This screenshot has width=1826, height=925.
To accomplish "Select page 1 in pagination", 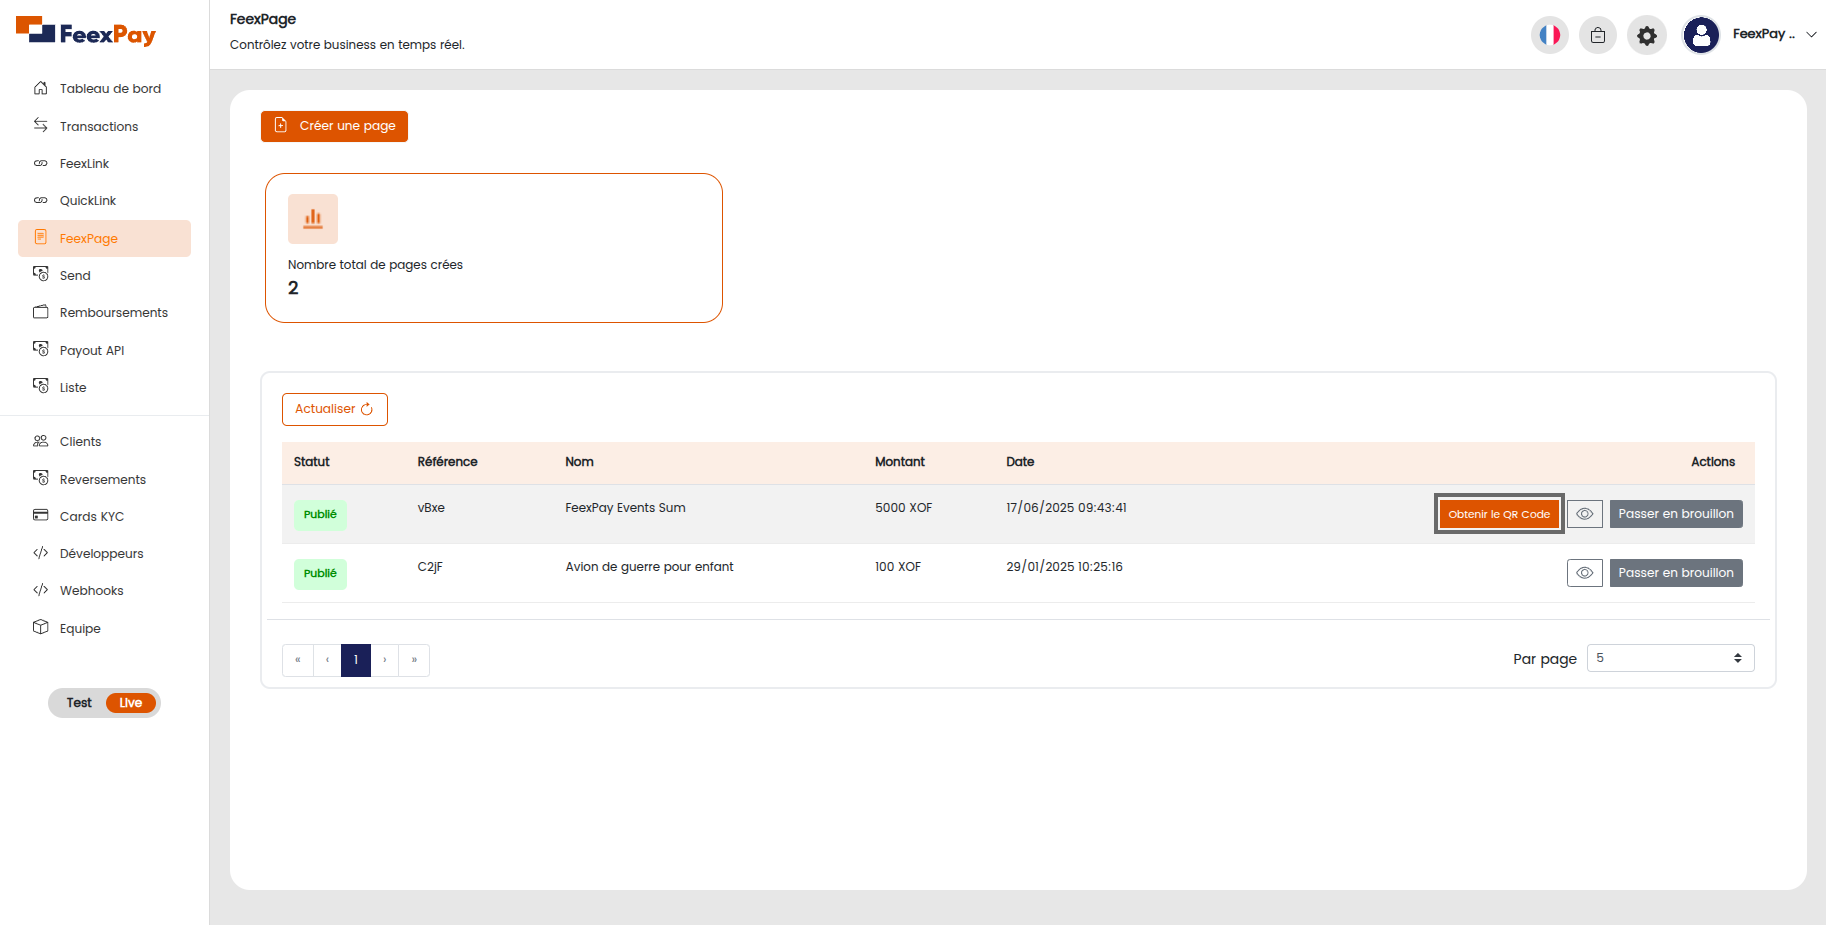I will click(x=356, y=660).
